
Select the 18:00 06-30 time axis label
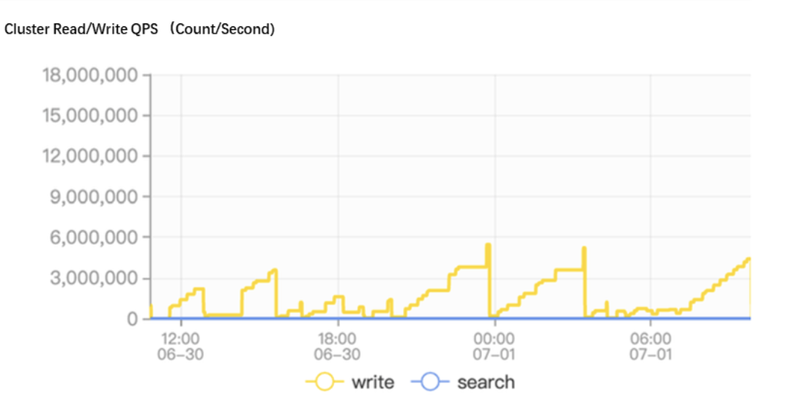pos(337,347)
